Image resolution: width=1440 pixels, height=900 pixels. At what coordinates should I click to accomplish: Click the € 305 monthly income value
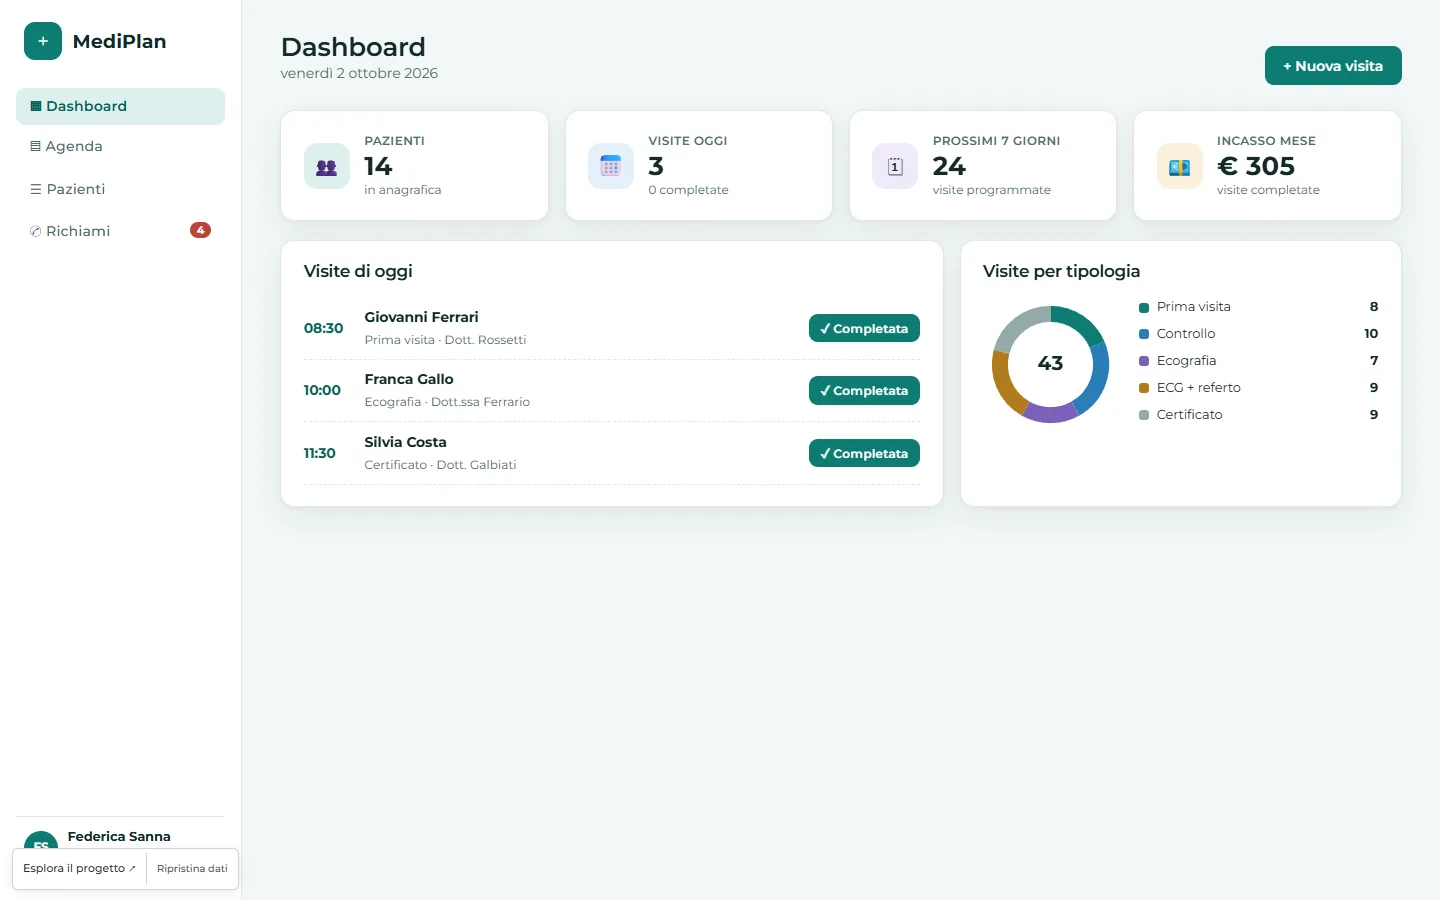pos(1256,166)
